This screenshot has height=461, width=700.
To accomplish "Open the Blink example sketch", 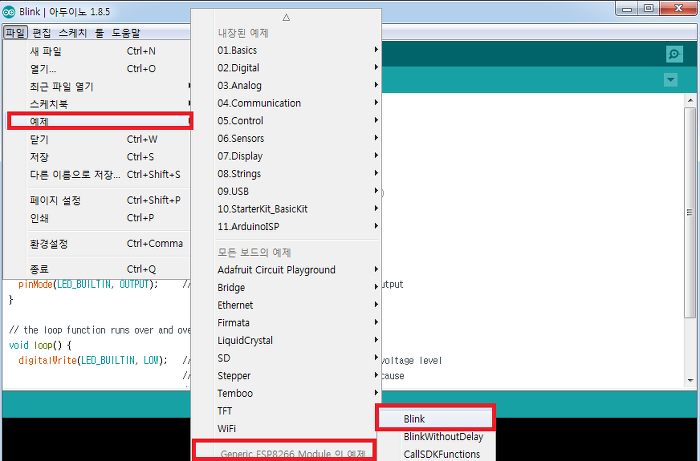I will click(x=436, y=419).
